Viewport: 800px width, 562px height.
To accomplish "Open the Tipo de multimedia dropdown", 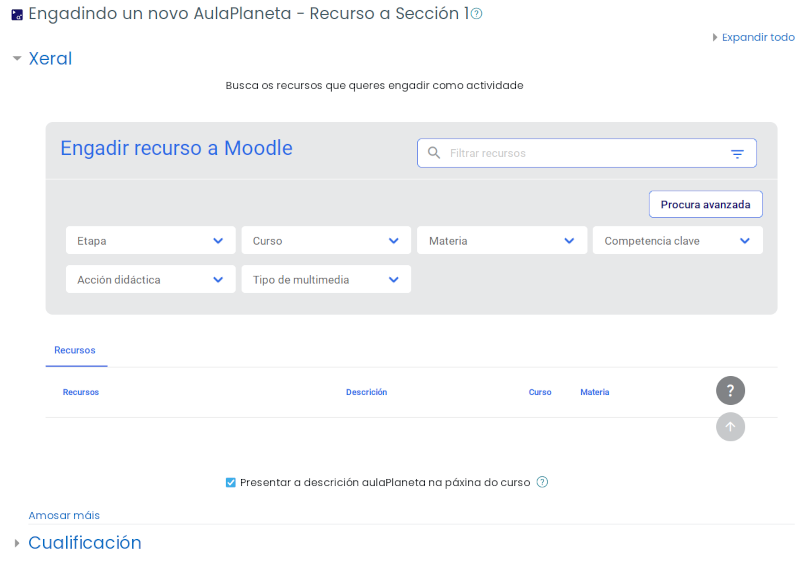I will [326, 280].
